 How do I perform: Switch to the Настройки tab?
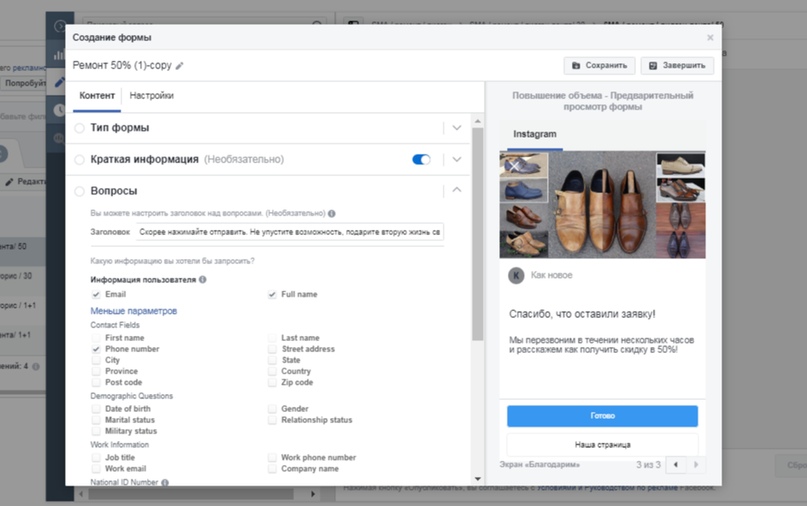click(x=151, y=96)
